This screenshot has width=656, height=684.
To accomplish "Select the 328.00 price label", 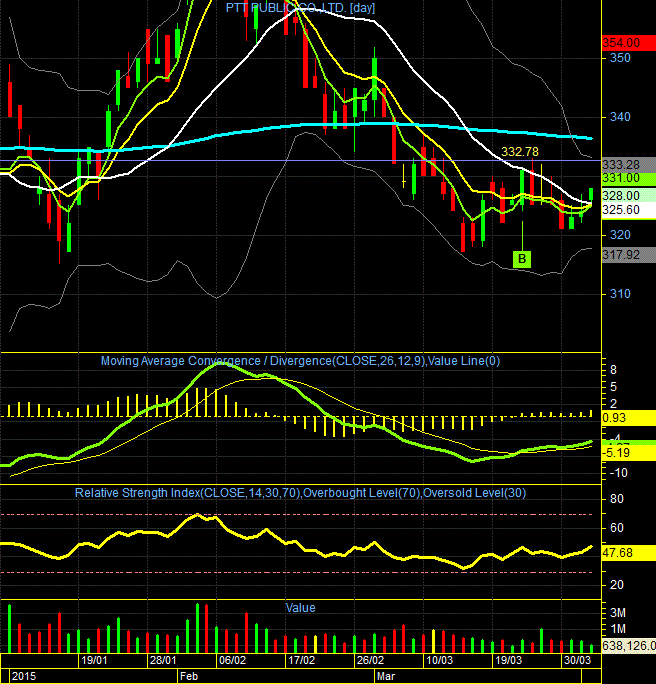I will pos(629,195).
